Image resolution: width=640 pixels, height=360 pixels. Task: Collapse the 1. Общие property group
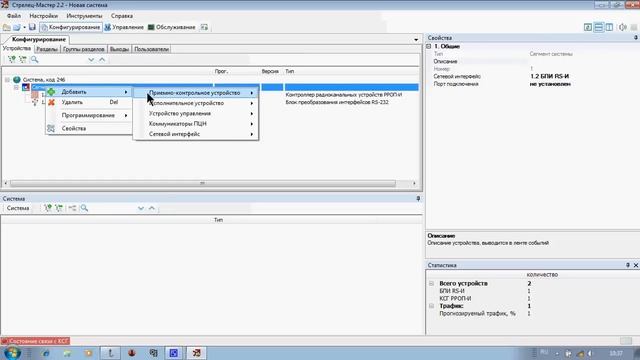click(x=429, y=47)
